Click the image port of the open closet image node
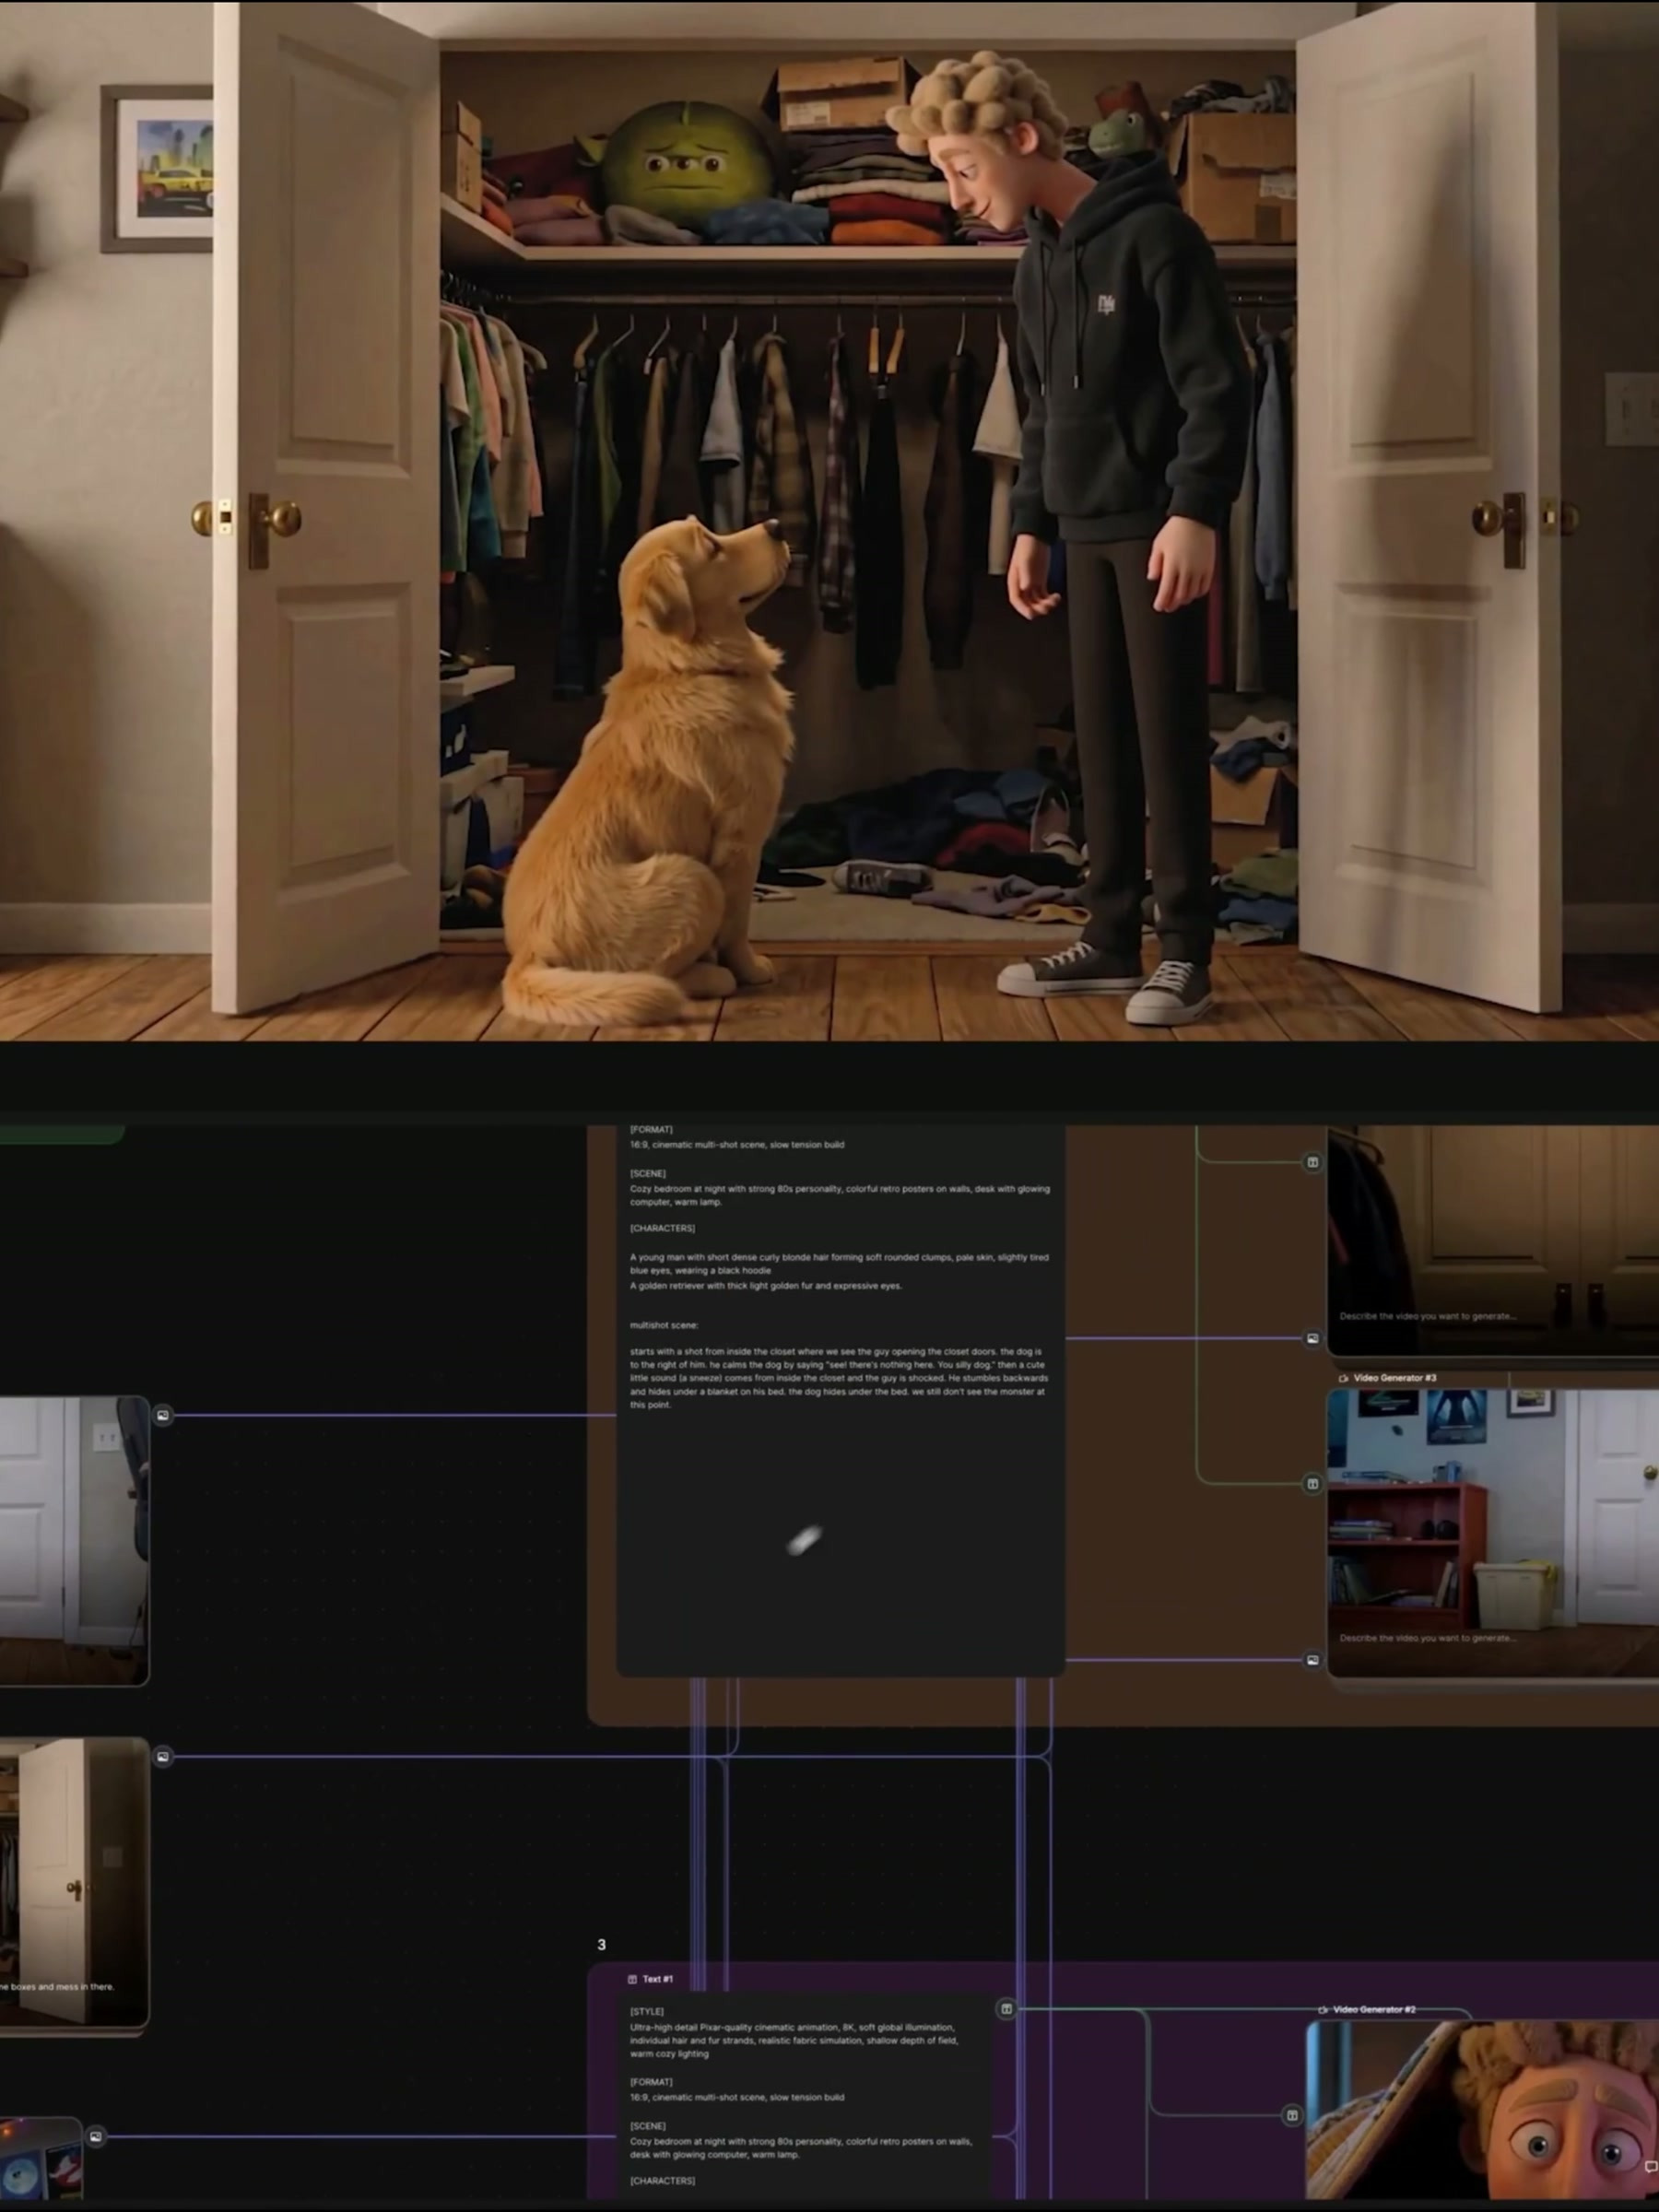Screen dimensions: 1659x2212 [x=163, y=1756]
